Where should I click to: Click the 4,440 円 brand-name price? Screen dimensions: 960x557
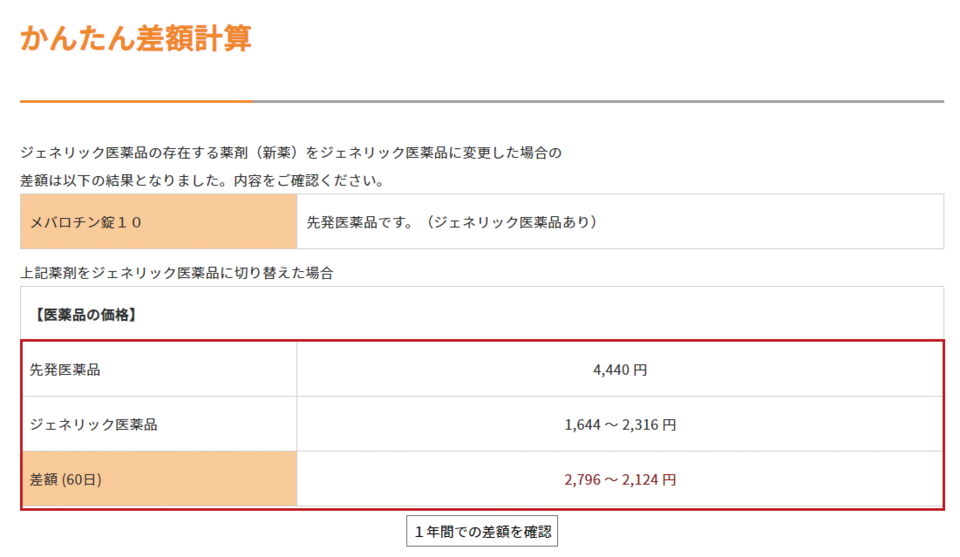[x=620, y=369]
